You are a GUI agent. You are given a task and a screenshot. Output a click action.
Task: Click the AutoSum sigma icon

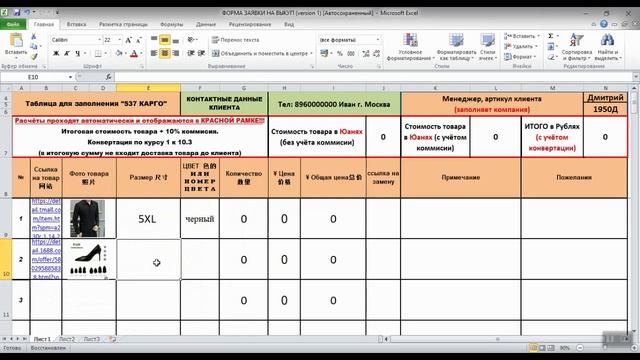click(551, 36)
